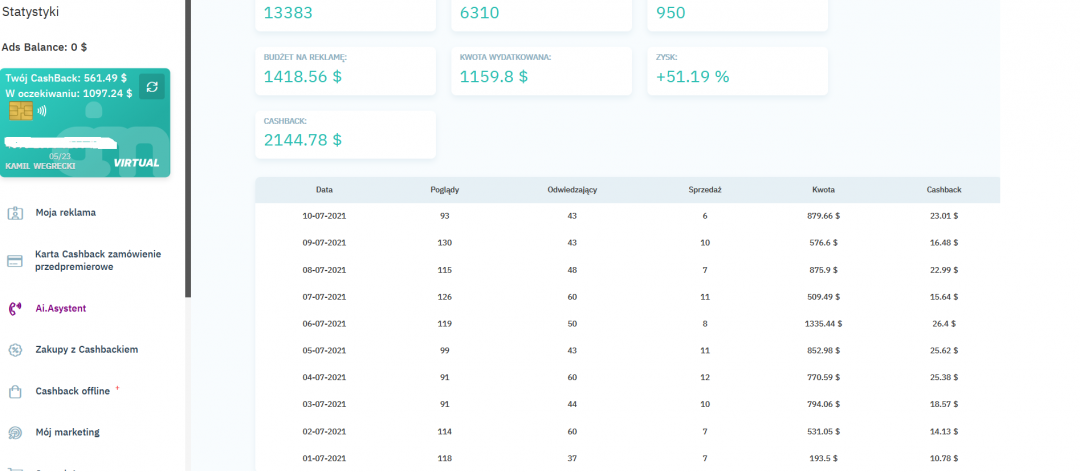The width and height of the screenshot is (1080, 472).
Task: Click the Moja reklama sidebar icon
Action: pos(15,213)
